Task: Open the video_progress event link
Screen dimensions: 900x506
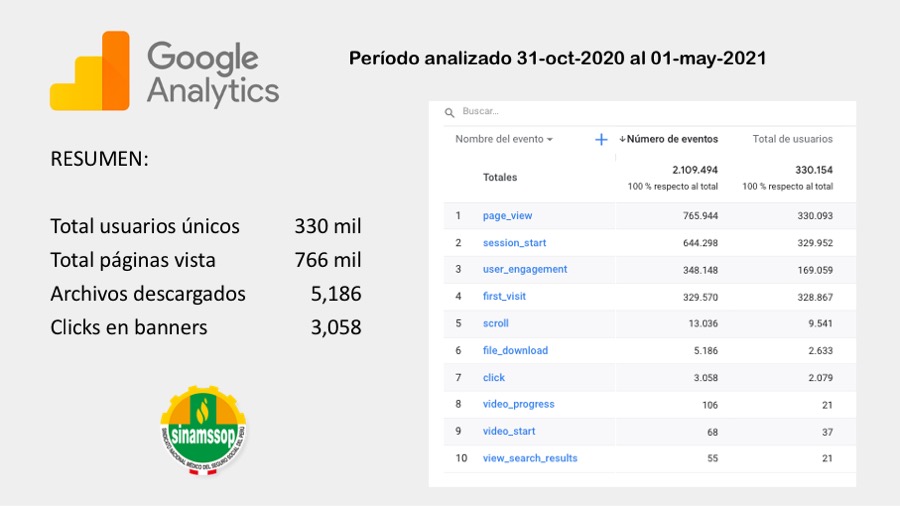Action: [x=518, y=404]
